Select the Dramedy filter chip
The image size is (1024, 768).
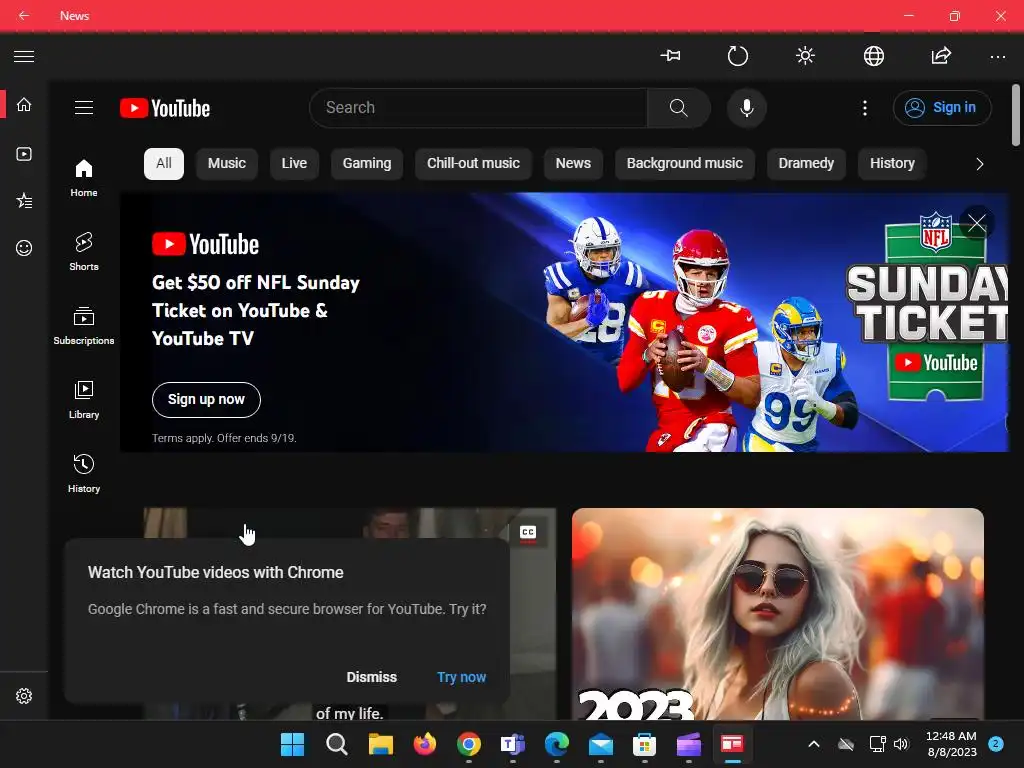(806, 163)
